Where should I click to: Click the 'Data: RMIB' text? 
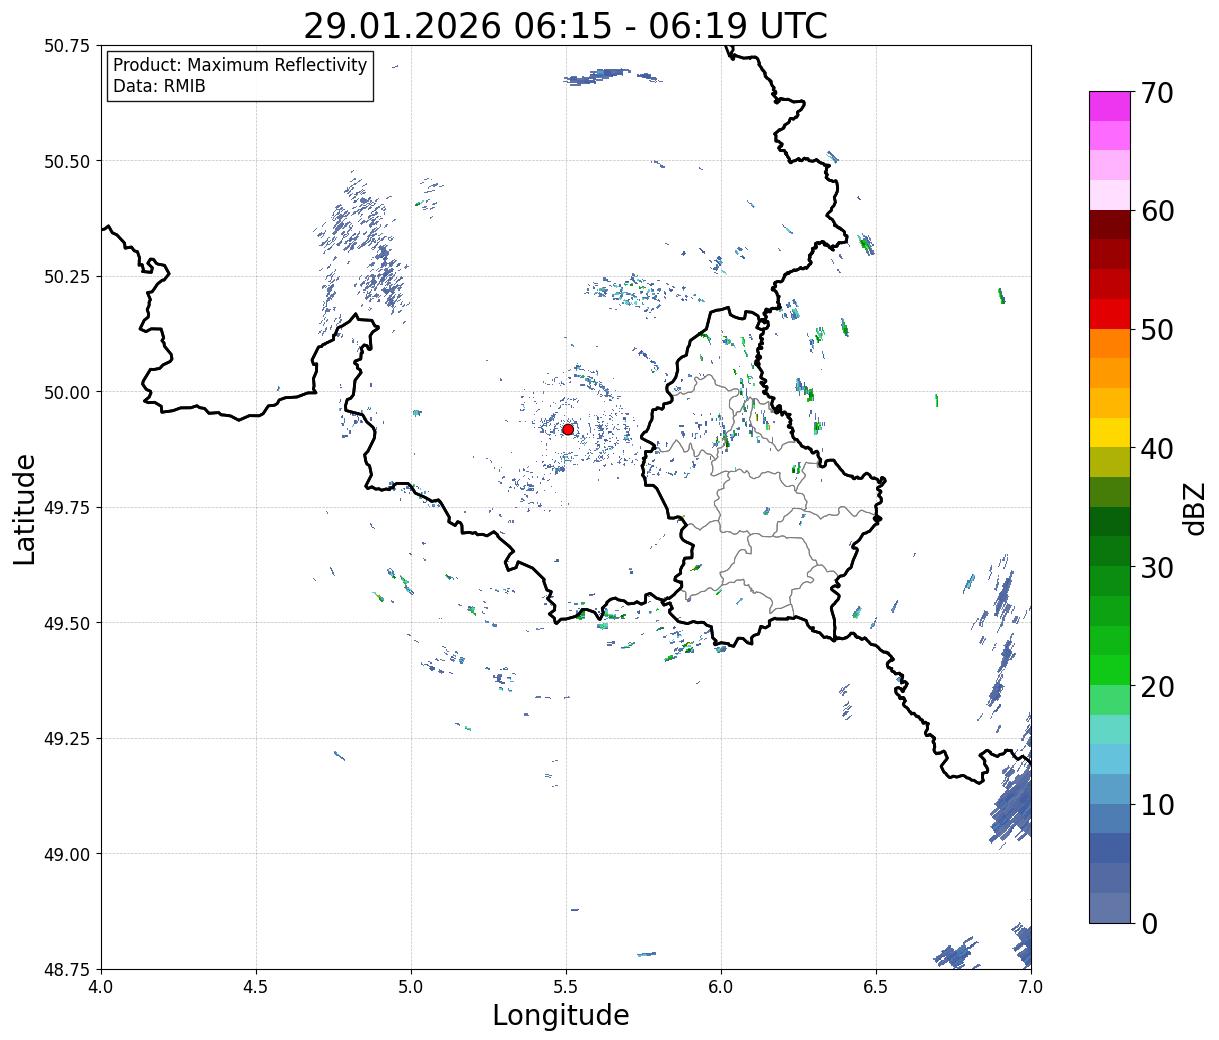pos(159,86)
